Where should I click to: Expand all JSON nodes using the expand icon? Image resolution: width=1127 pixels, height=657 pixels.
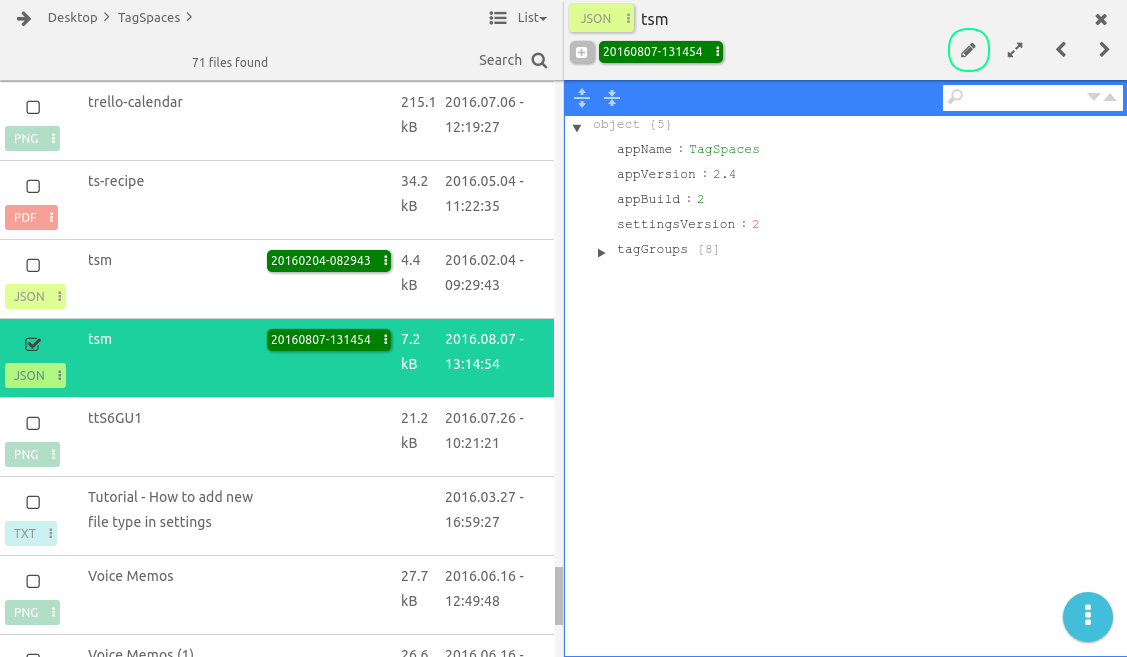(582, 98)
